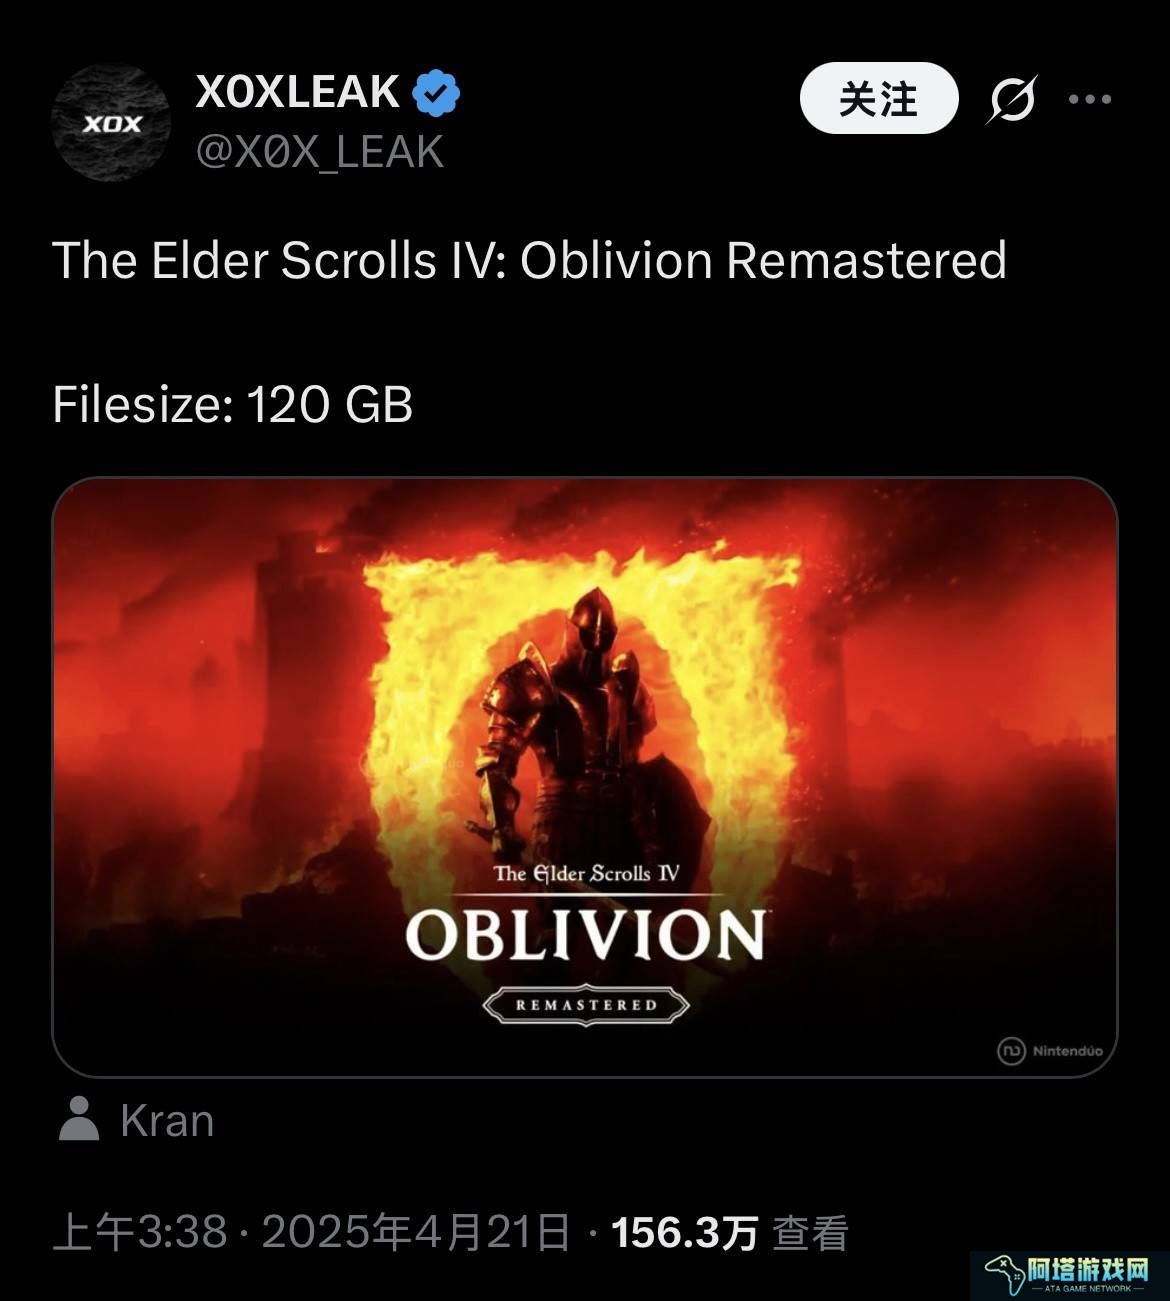This screenshot has width=1170, height=1301.
Task: Open the Oblivion Remastered image
Action: [x=584, y=777]
